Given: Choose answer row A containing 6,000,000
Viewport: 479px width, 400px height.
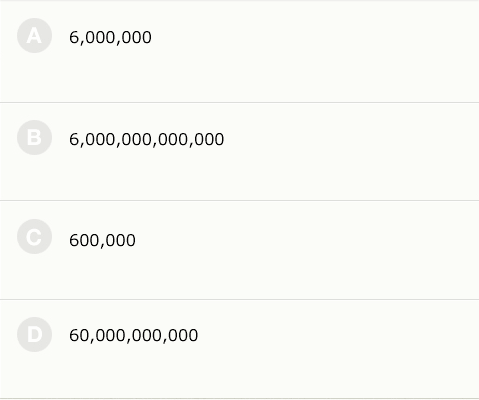Looking at the screenshot, I should click(x=239, y=52).
